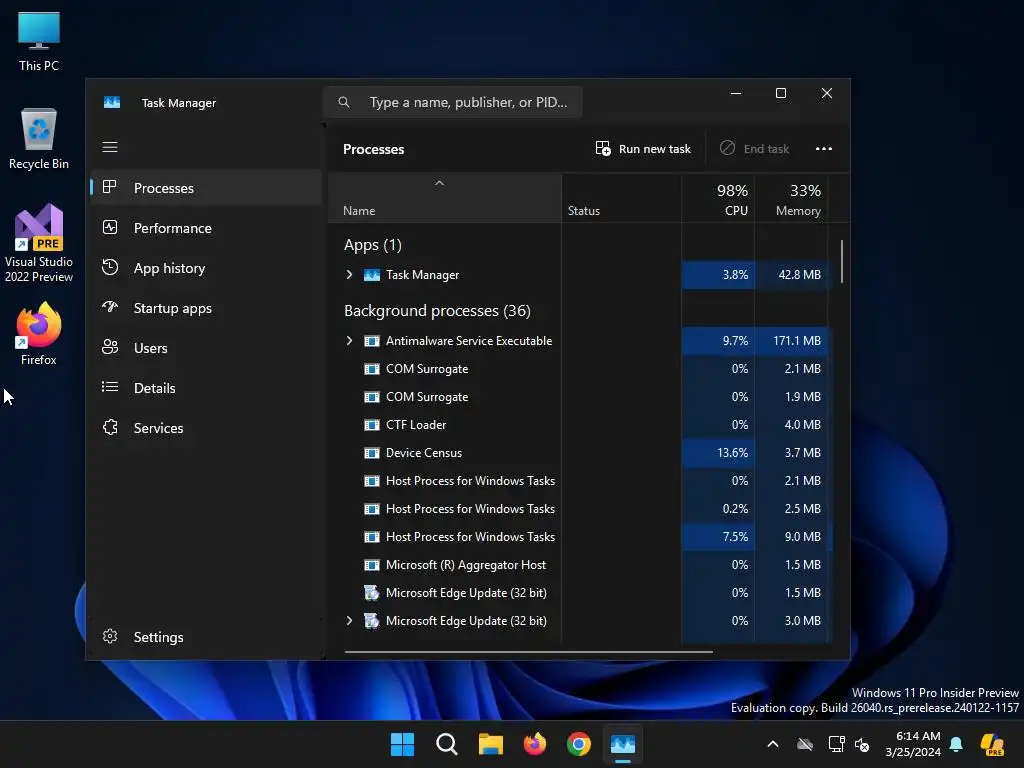Screen dimensions: 1024x768
Task: Sort by the Status column header
Action: 621,199
